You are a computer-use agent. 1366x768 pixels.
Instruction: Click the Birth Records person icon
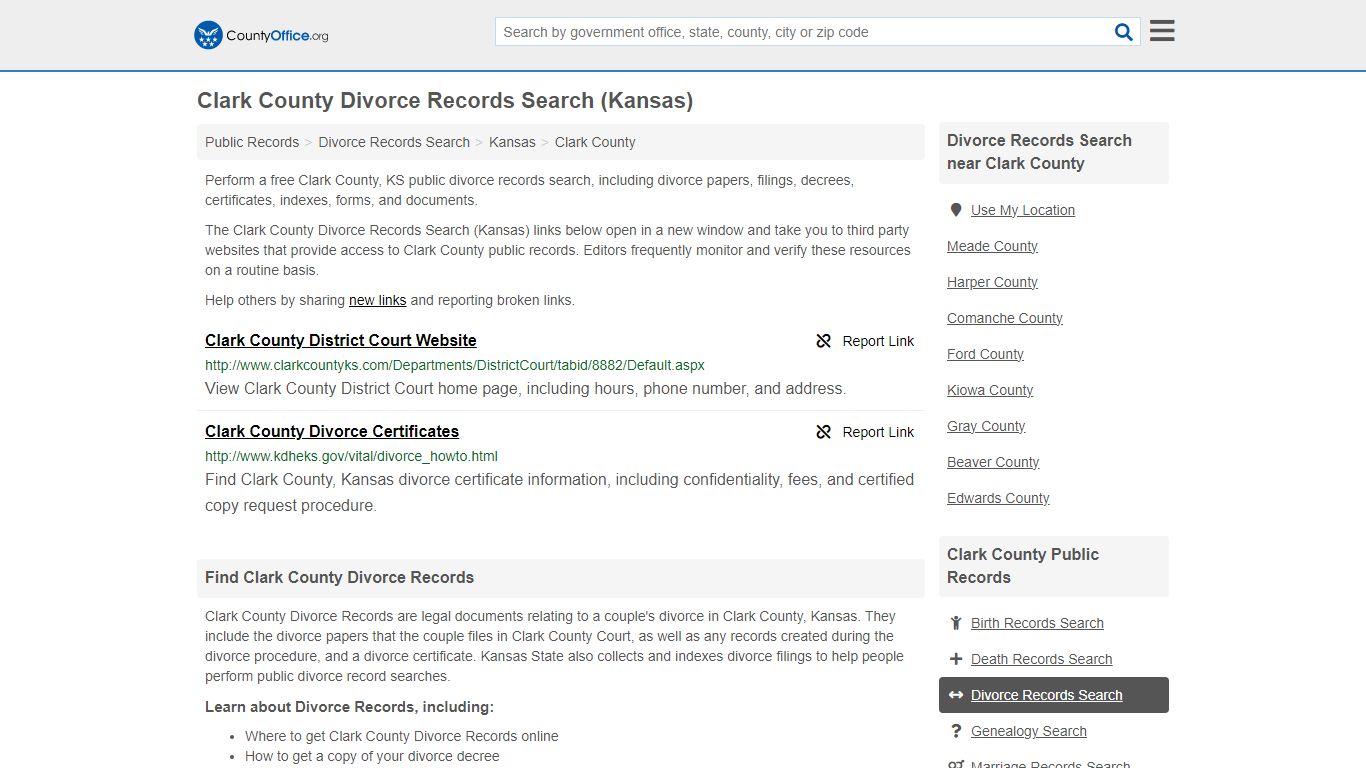pyautogui.click(x=956, y=623)
